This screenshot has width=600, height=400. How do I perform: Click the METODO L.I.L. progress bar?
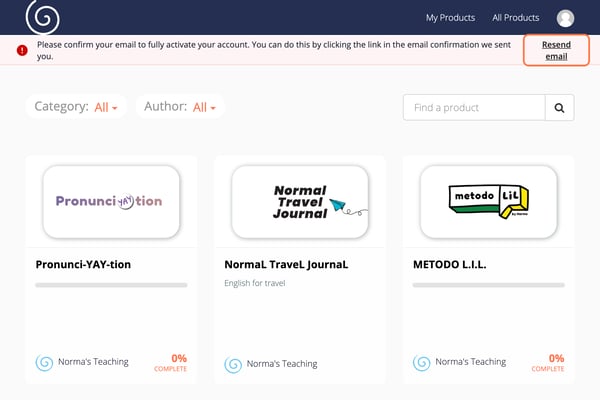pyautogui.click(x=489, y=285)
